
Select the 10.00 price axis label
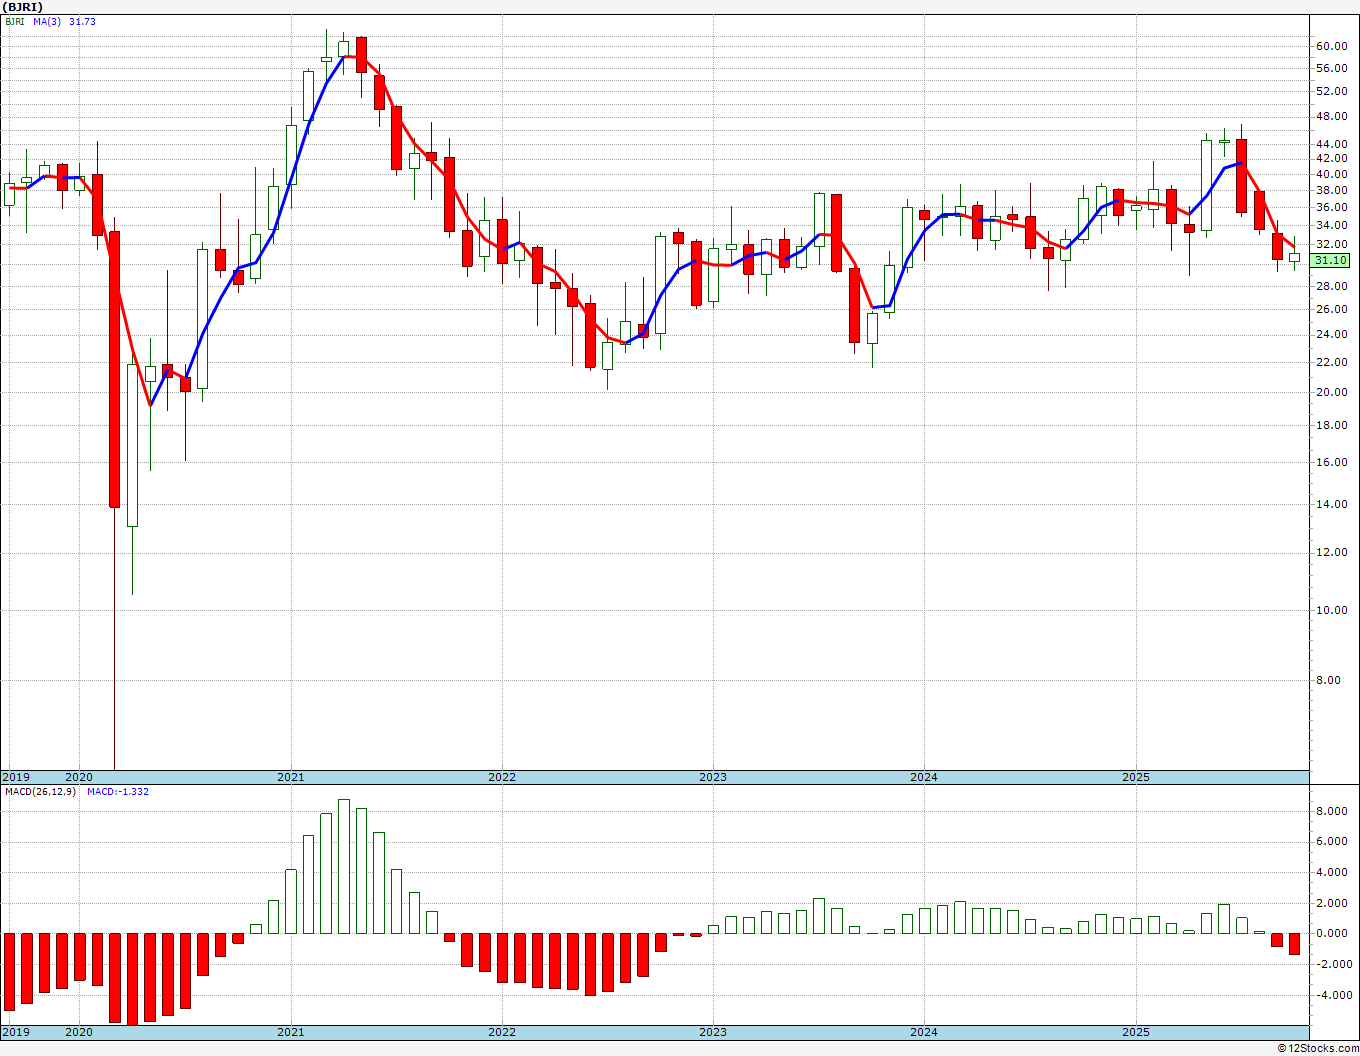(x=1331, y=611)
